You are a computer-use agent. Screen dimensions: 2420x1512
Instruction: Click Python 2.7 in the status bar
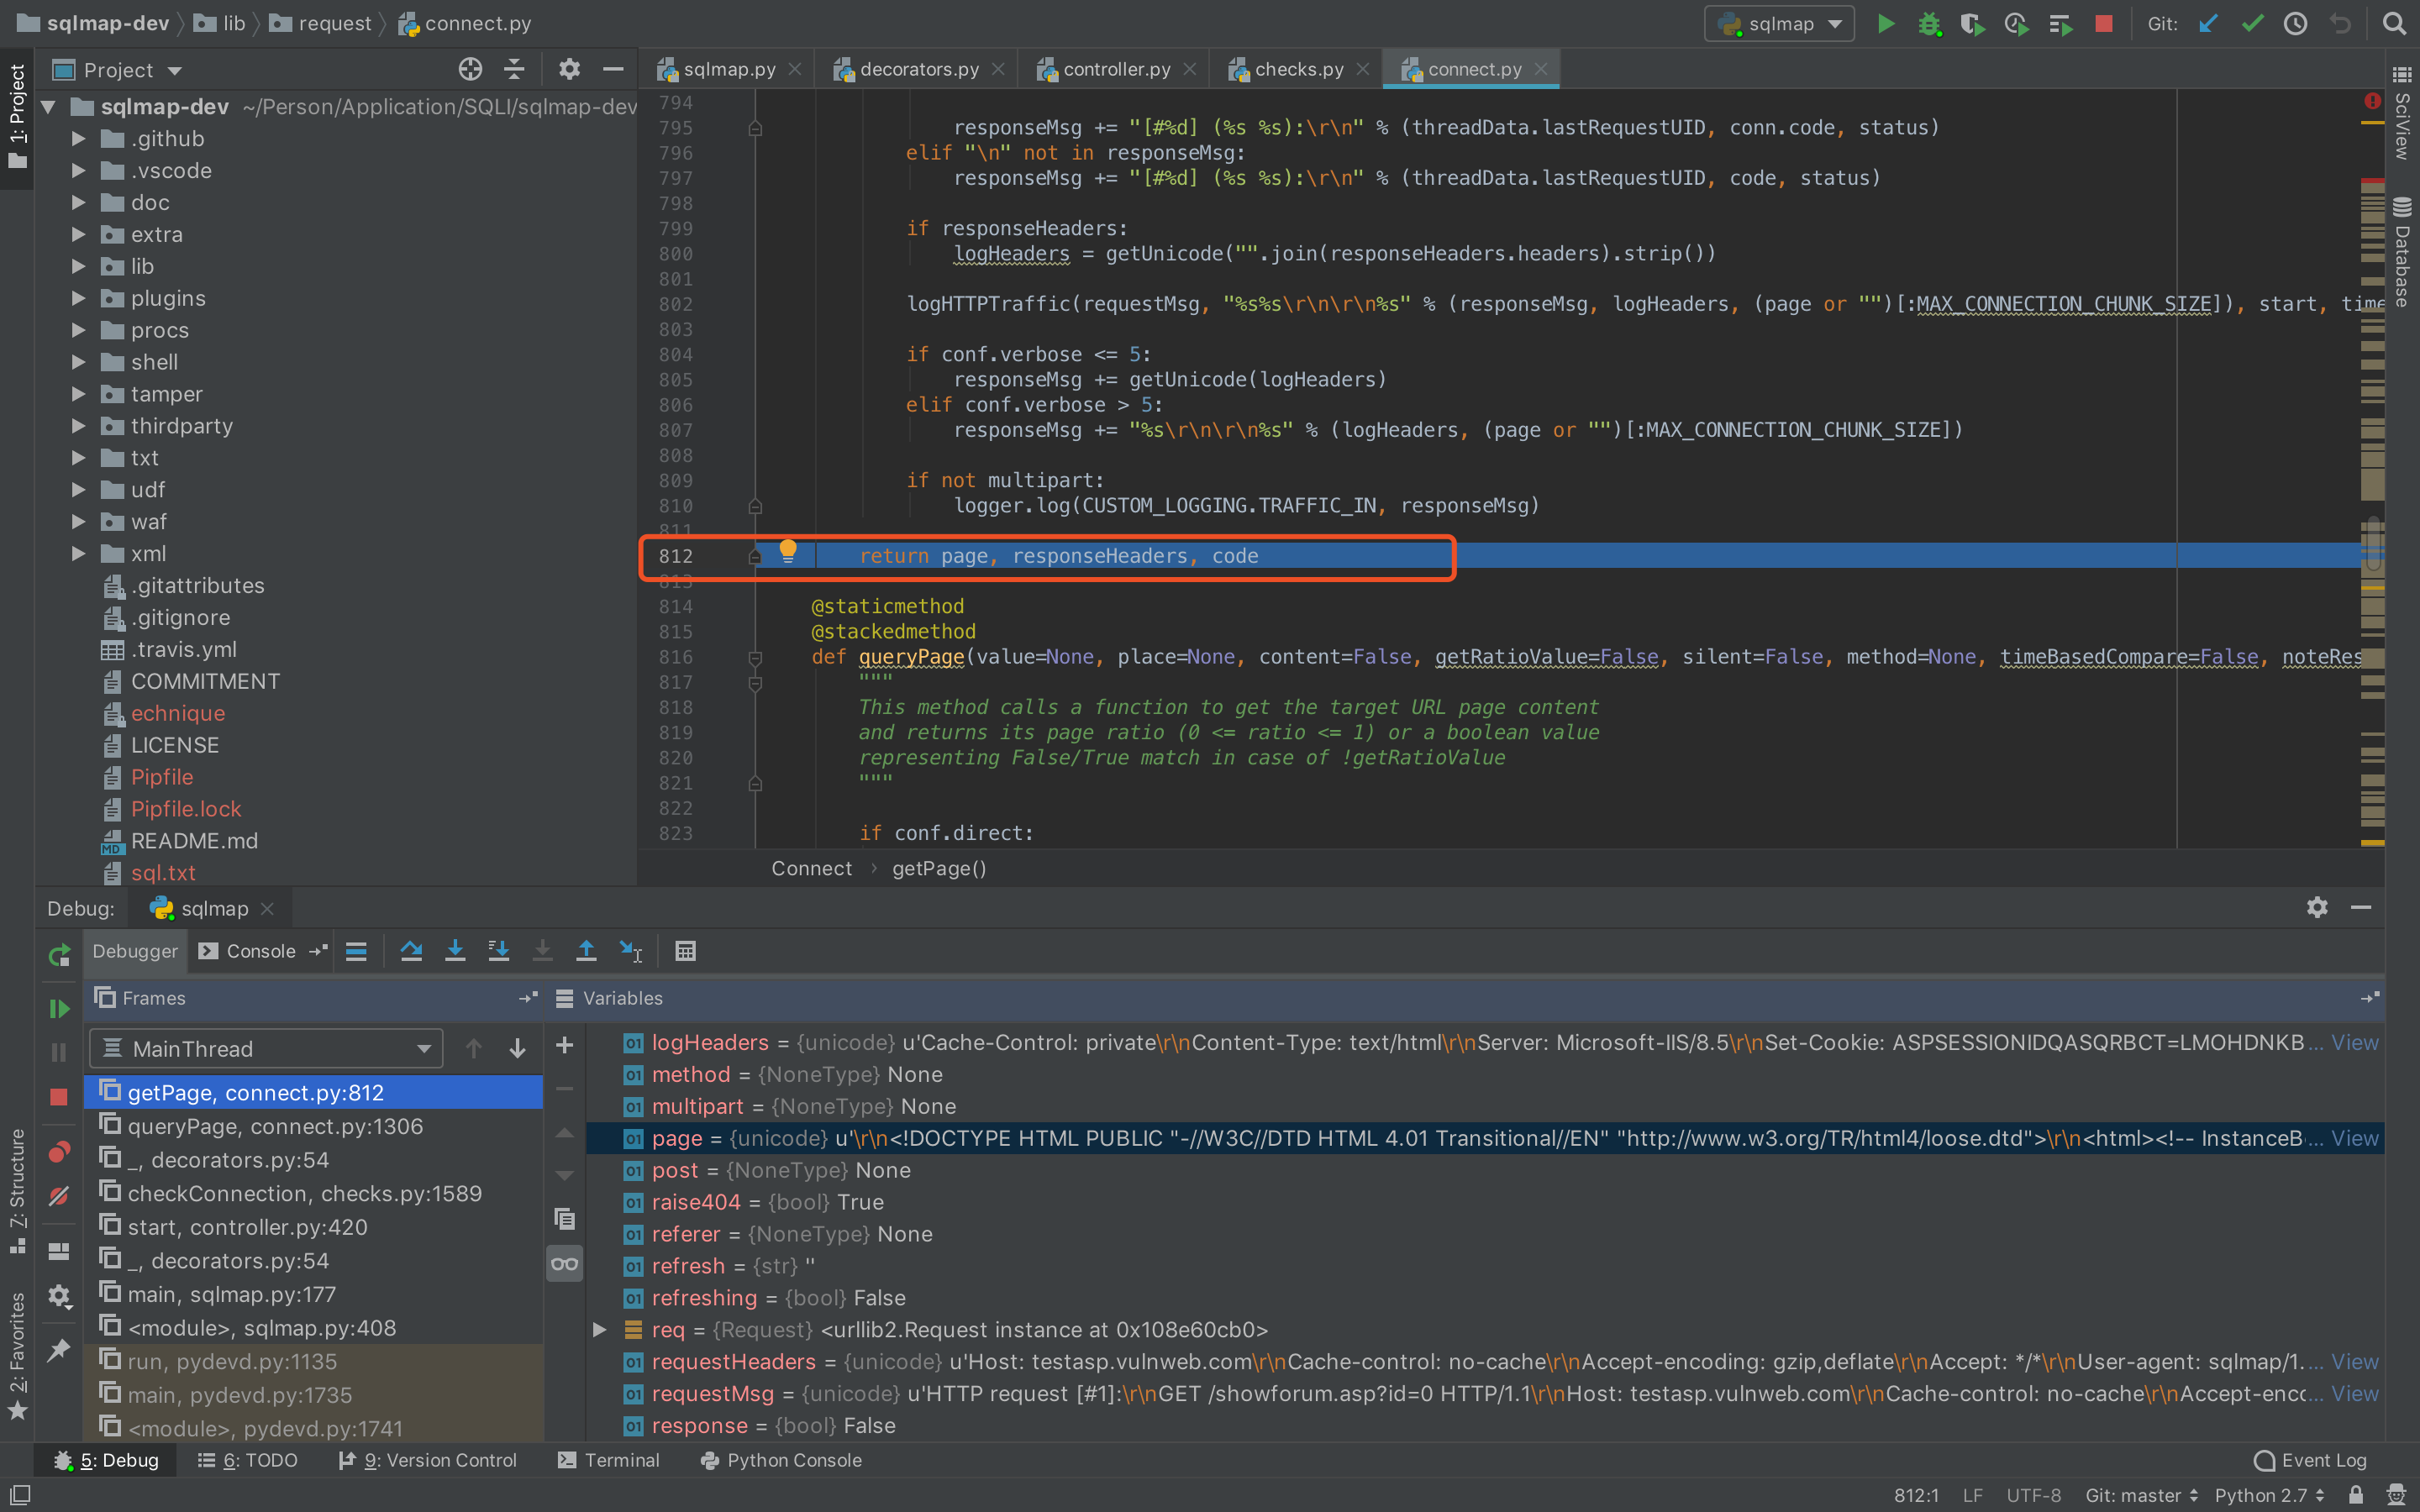[2262, 1494]
